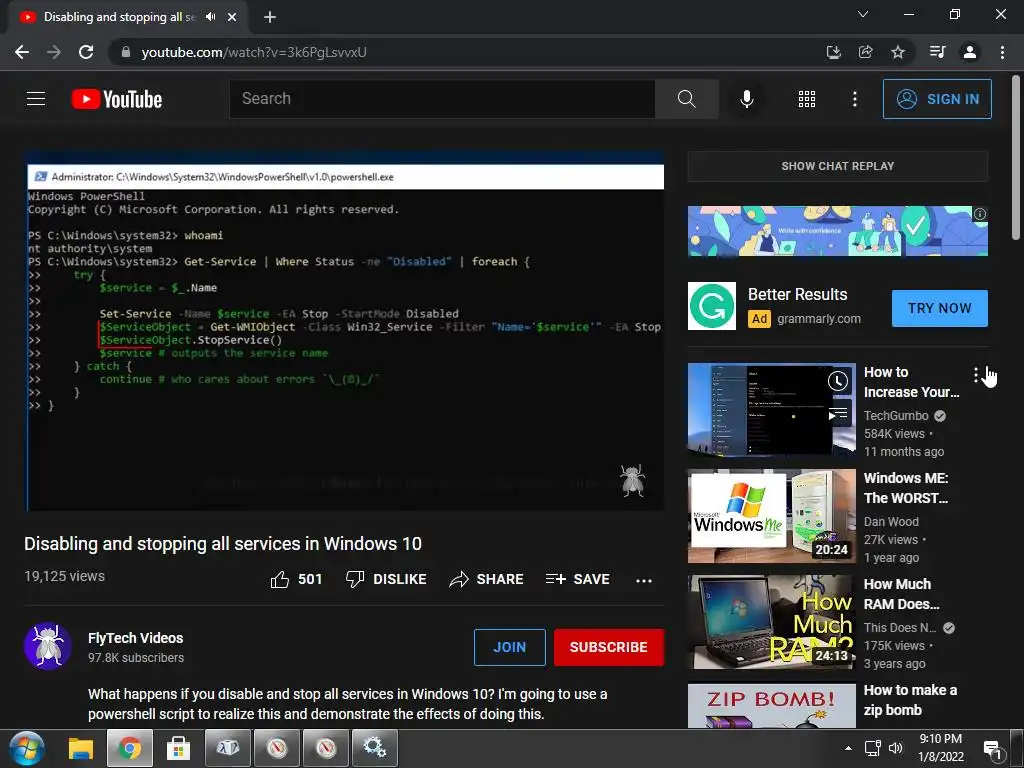Click the SIGN IN button
The width and height of the screenshot is (1024, 768).
point(936,99)
